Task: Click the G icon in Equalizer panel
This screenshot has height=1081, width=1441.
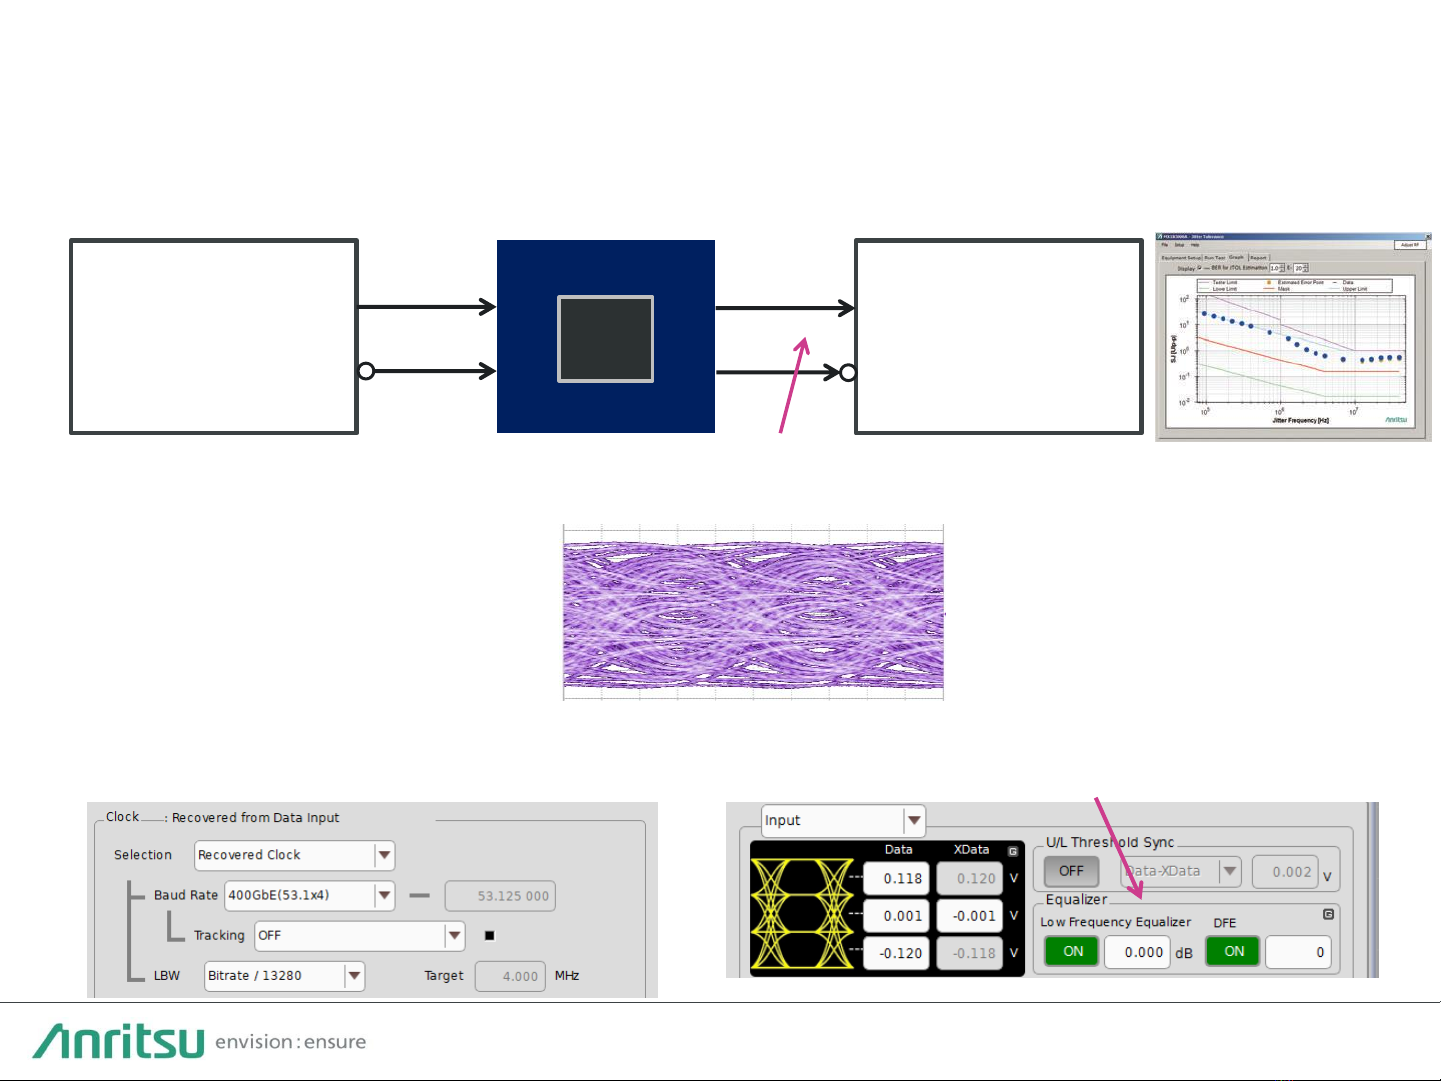Action: click(1328, 914)
